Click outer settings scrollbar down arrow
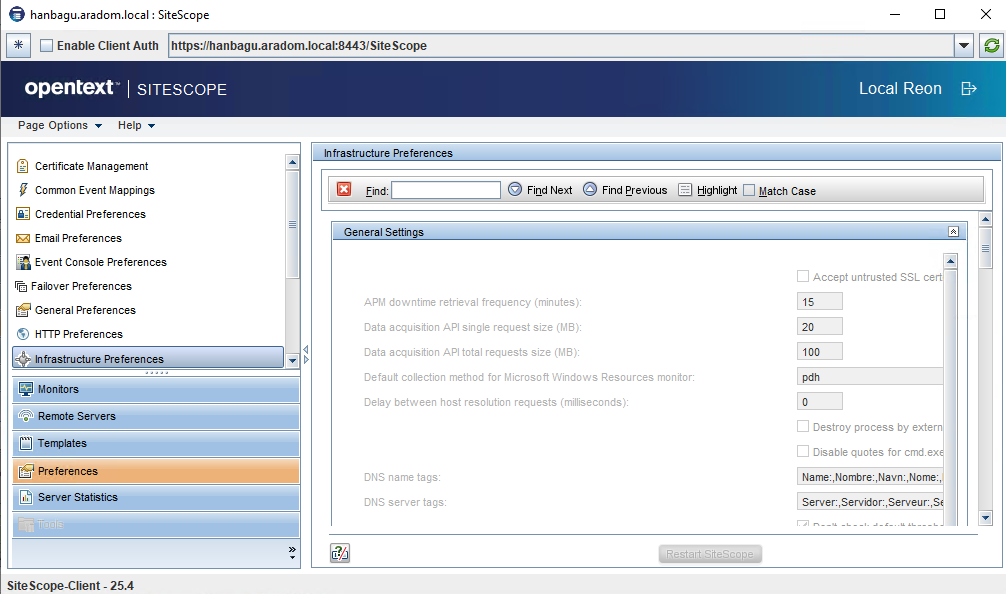This screenshot has width=1006, height=594. 985,518
